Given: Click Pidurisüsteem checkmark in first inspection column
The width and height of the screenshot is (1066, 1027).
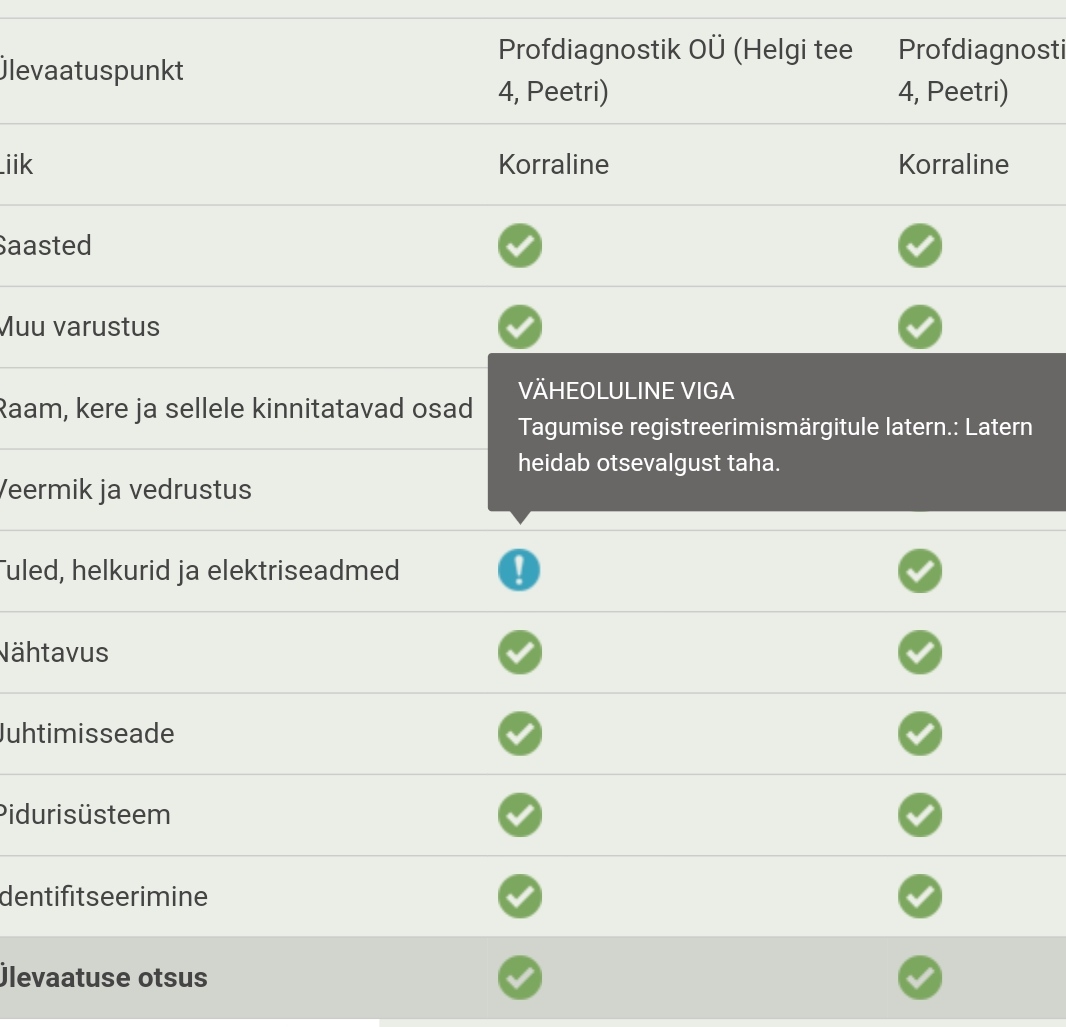Looking at the screenshot, I should [519, 814].
